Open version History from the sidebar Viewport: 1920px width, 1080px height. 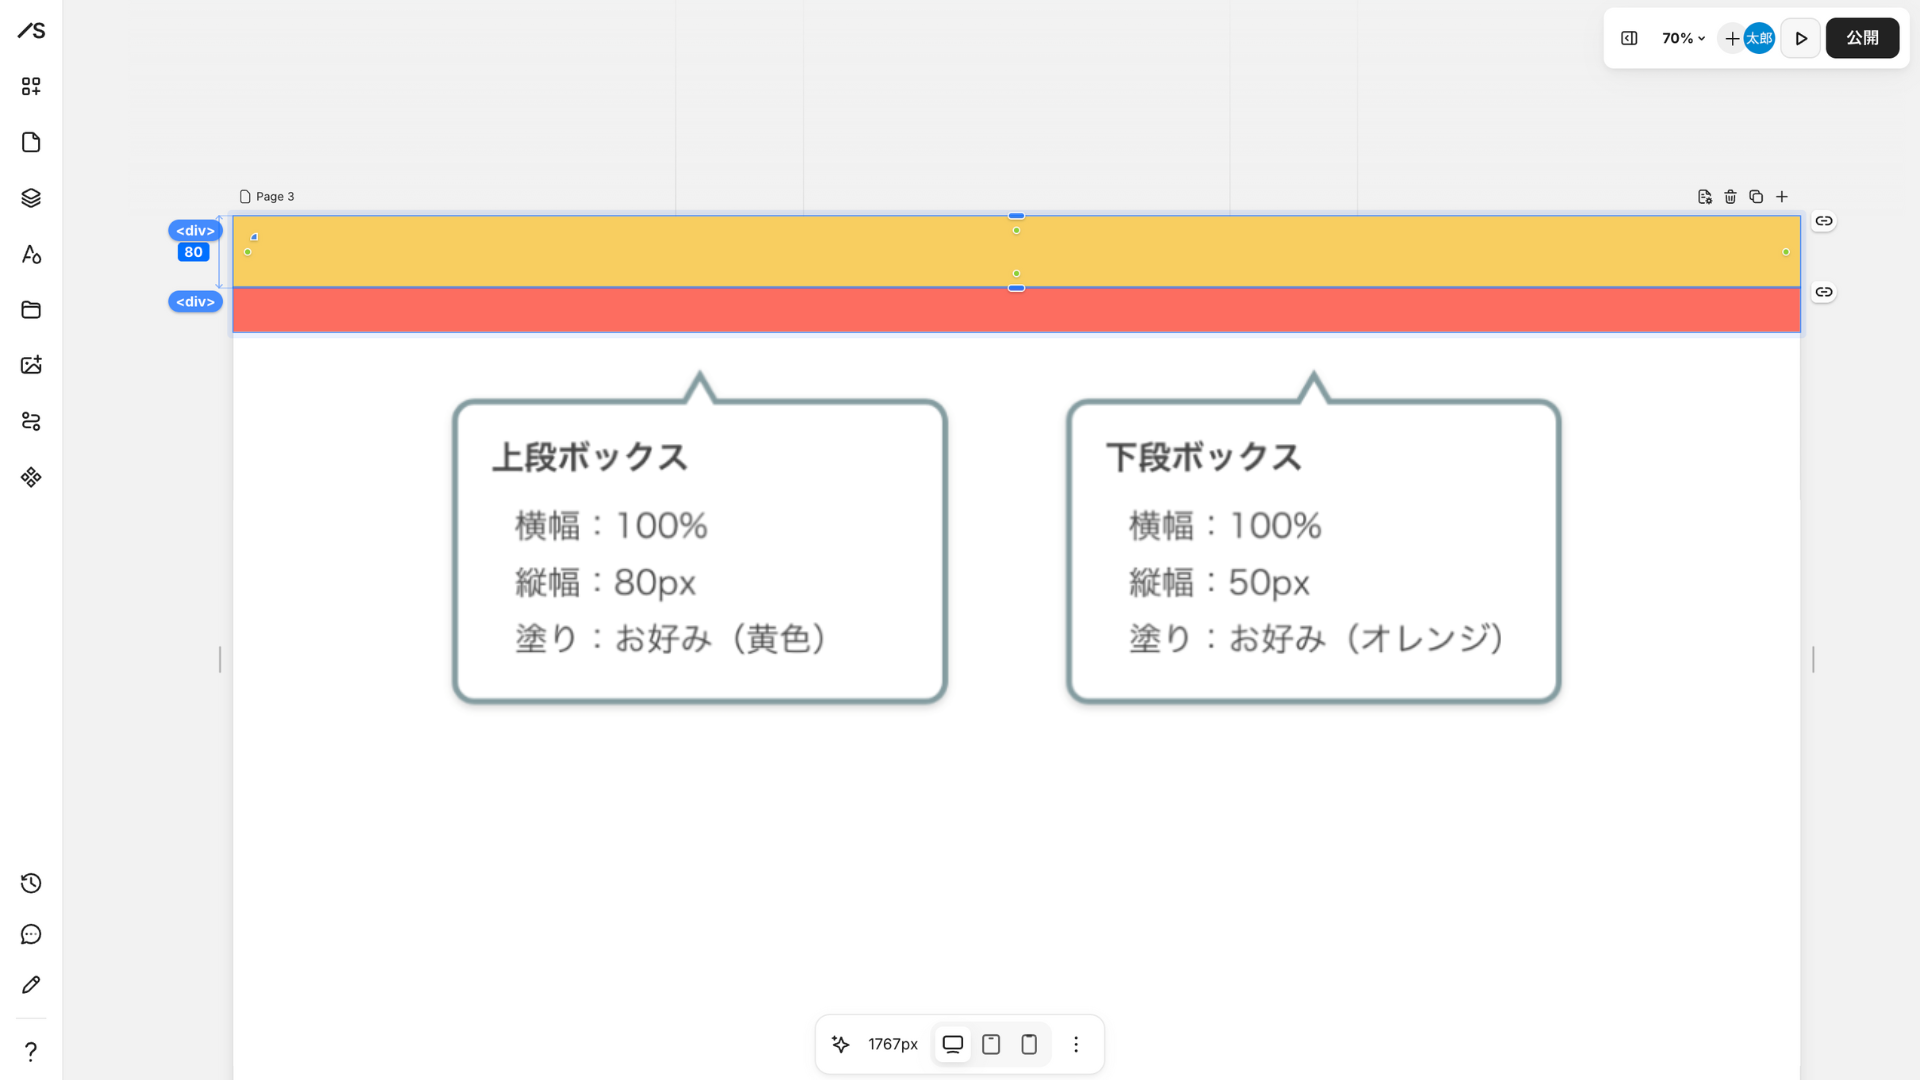point(31,883)
